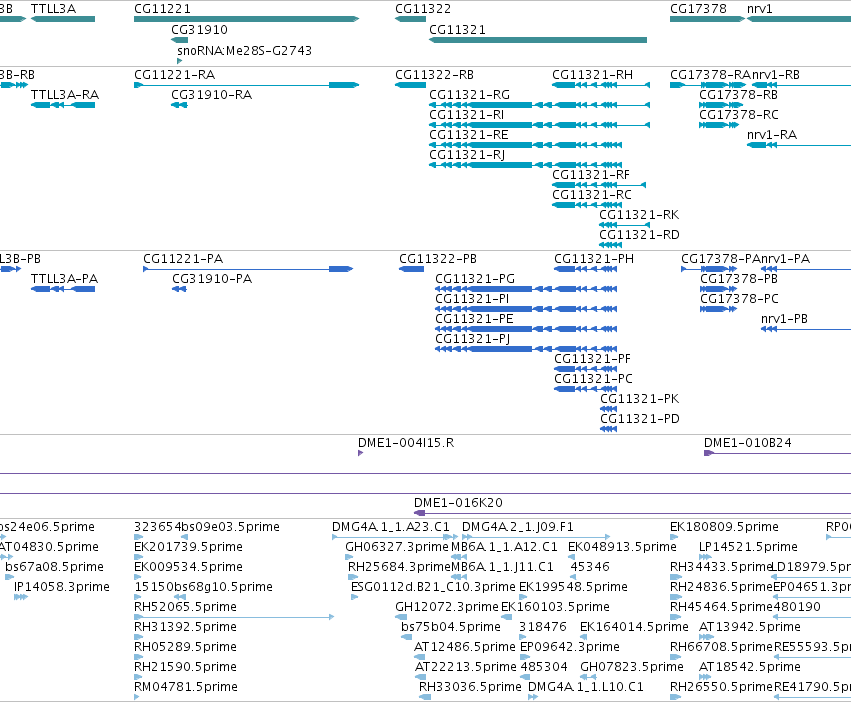Image resolution: width=851 pixels, height=702 pixels.
Task: Open transcript CG11322-RB
Action: coord(434,74)
